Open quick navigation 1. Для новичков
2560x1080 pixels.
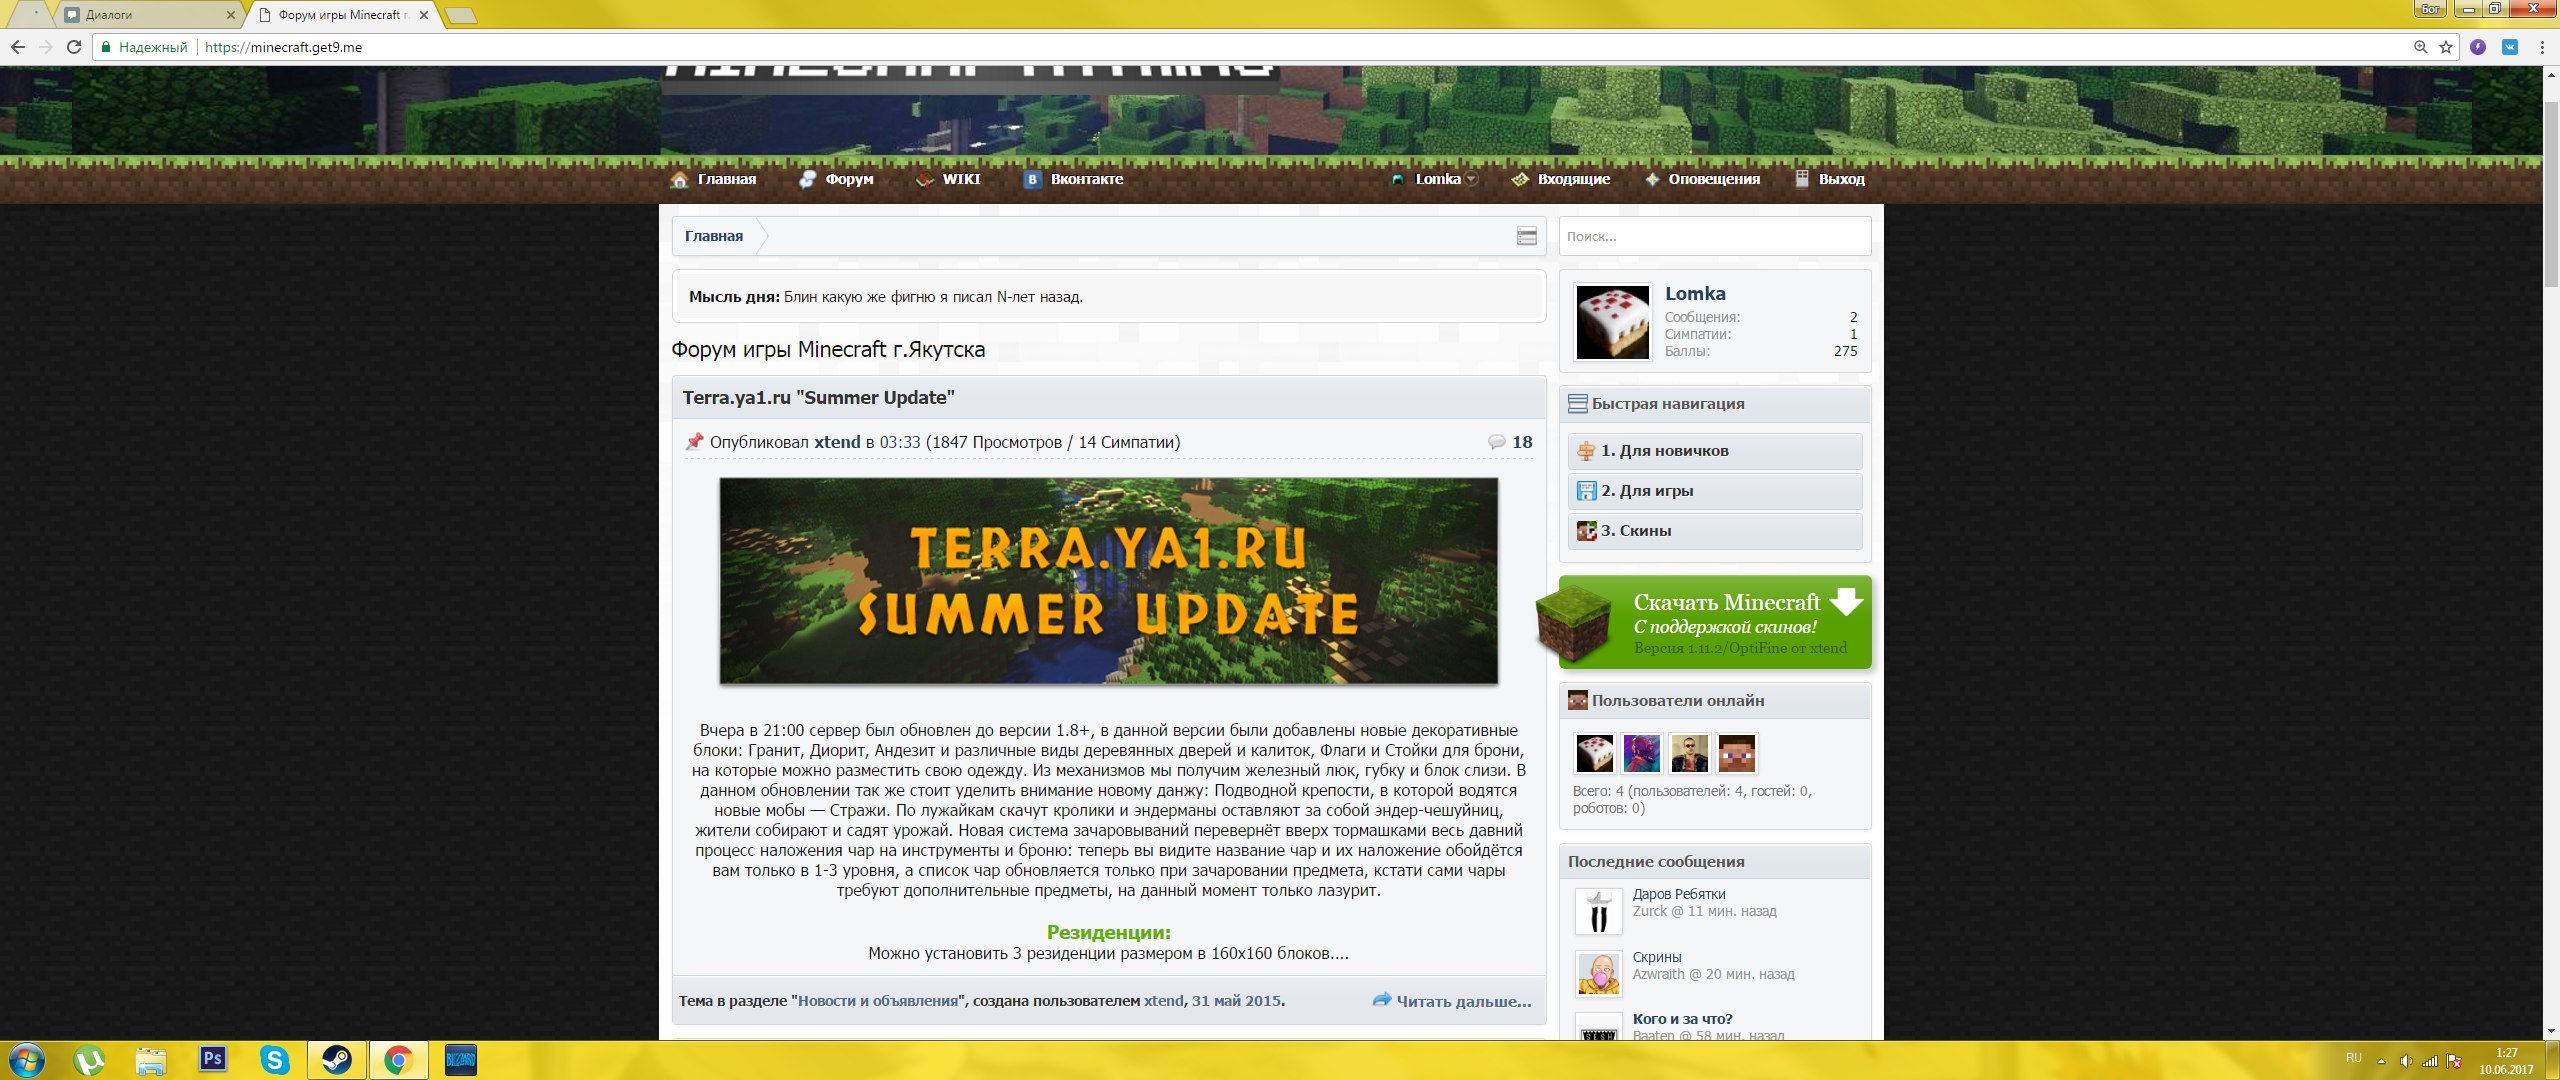[x=1715, y=451]
